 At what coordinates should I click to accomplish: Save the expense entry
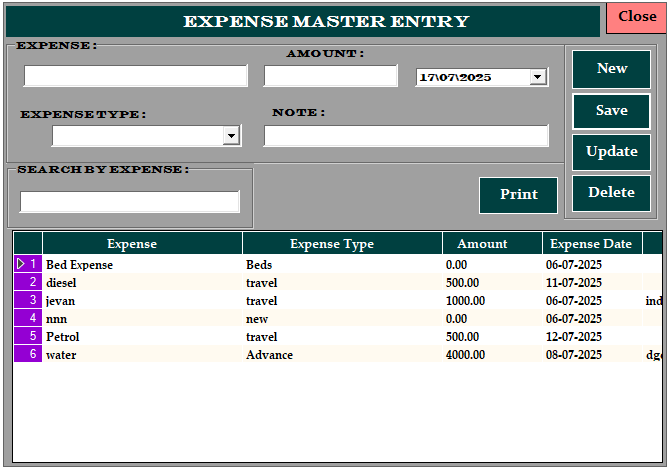click(611, 111)
